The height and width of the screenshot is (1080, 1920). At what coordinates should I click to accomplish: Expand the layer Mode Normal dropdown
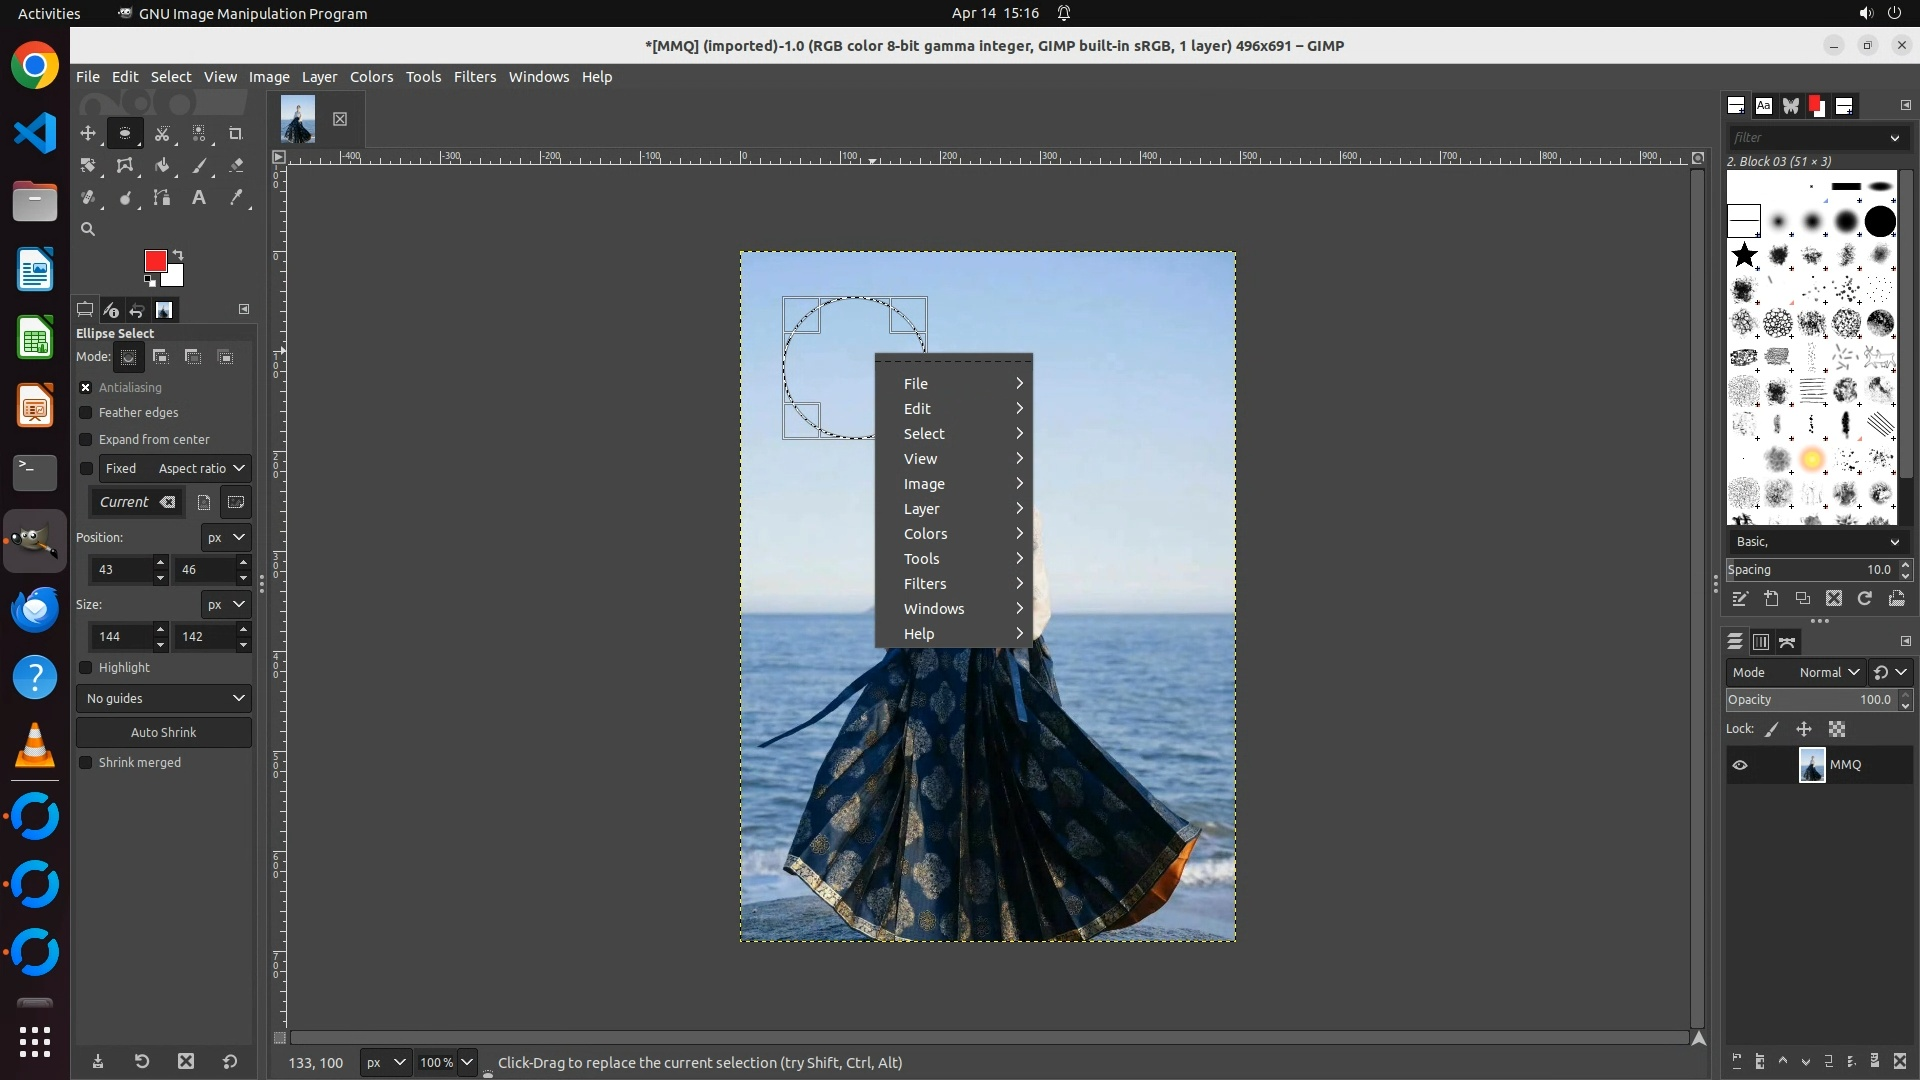tap(1828, 673)
